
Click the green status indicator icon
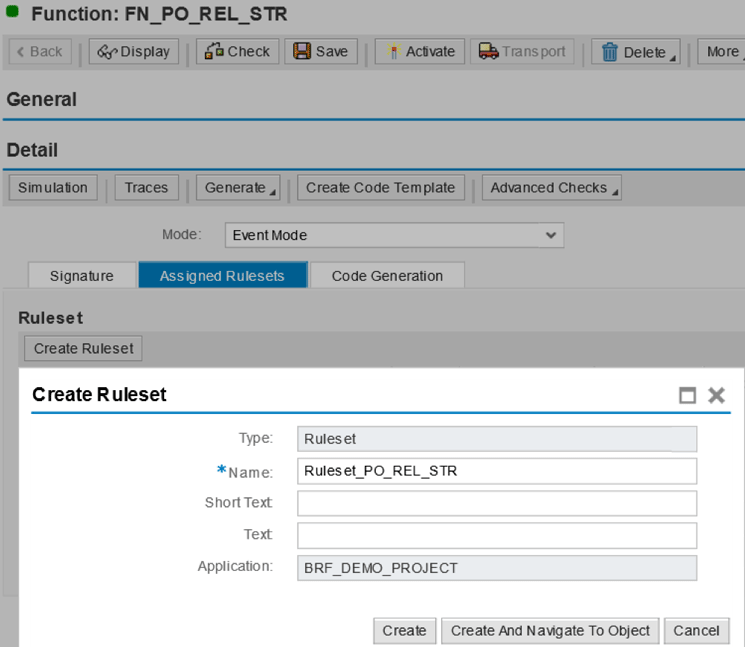[x=12, y=12]
